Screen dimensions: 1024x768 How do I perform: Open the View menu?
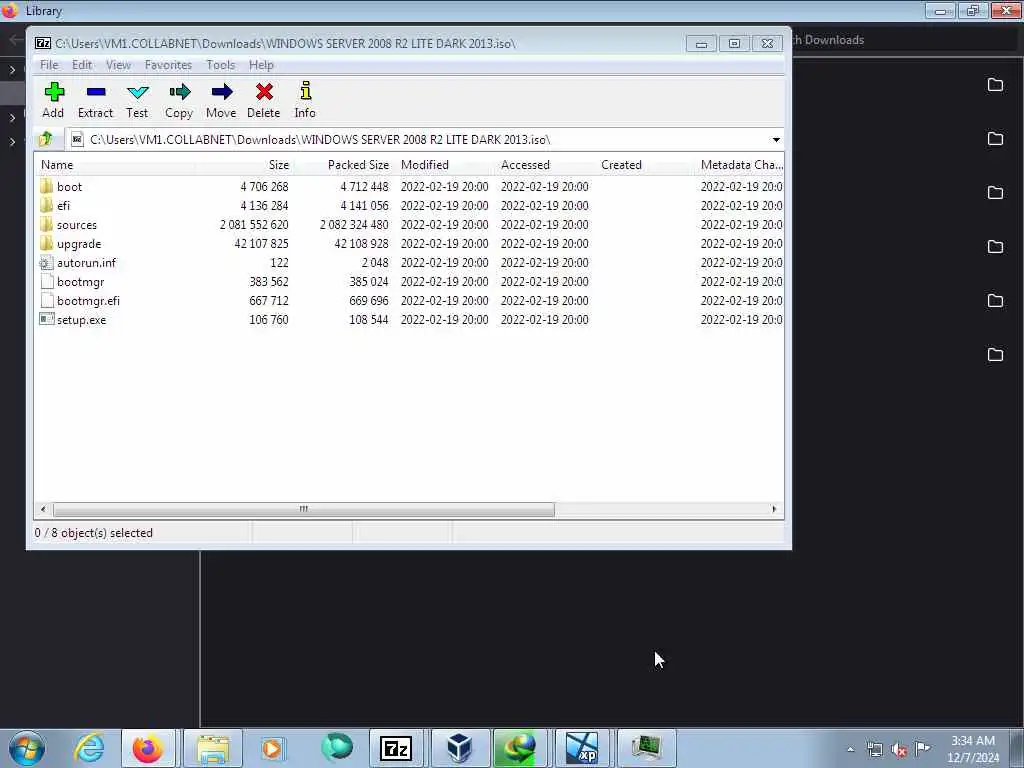(118, 65)
